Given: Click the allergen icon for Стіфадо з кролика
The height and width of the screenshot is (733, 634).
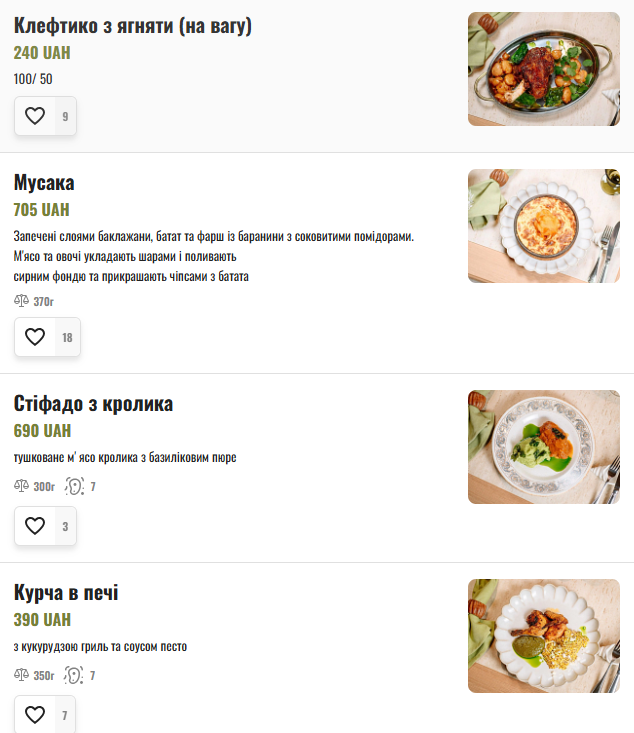Looking at the screenshot, I should point(74,486).
